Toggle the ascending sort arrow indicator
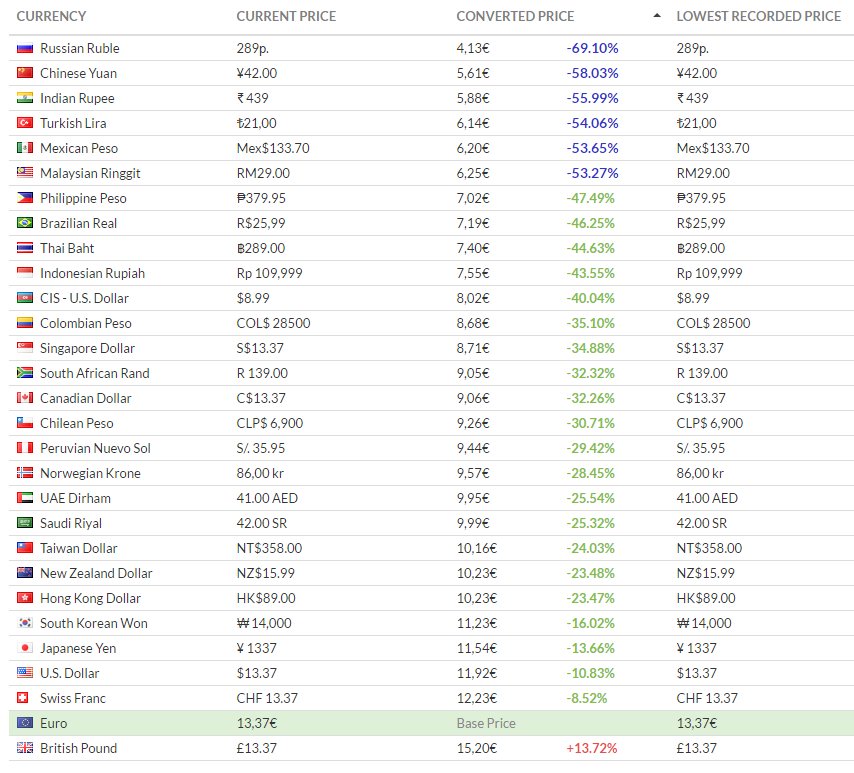The width and height of the screenshot is (854, 773). click(x=657, y=16)
